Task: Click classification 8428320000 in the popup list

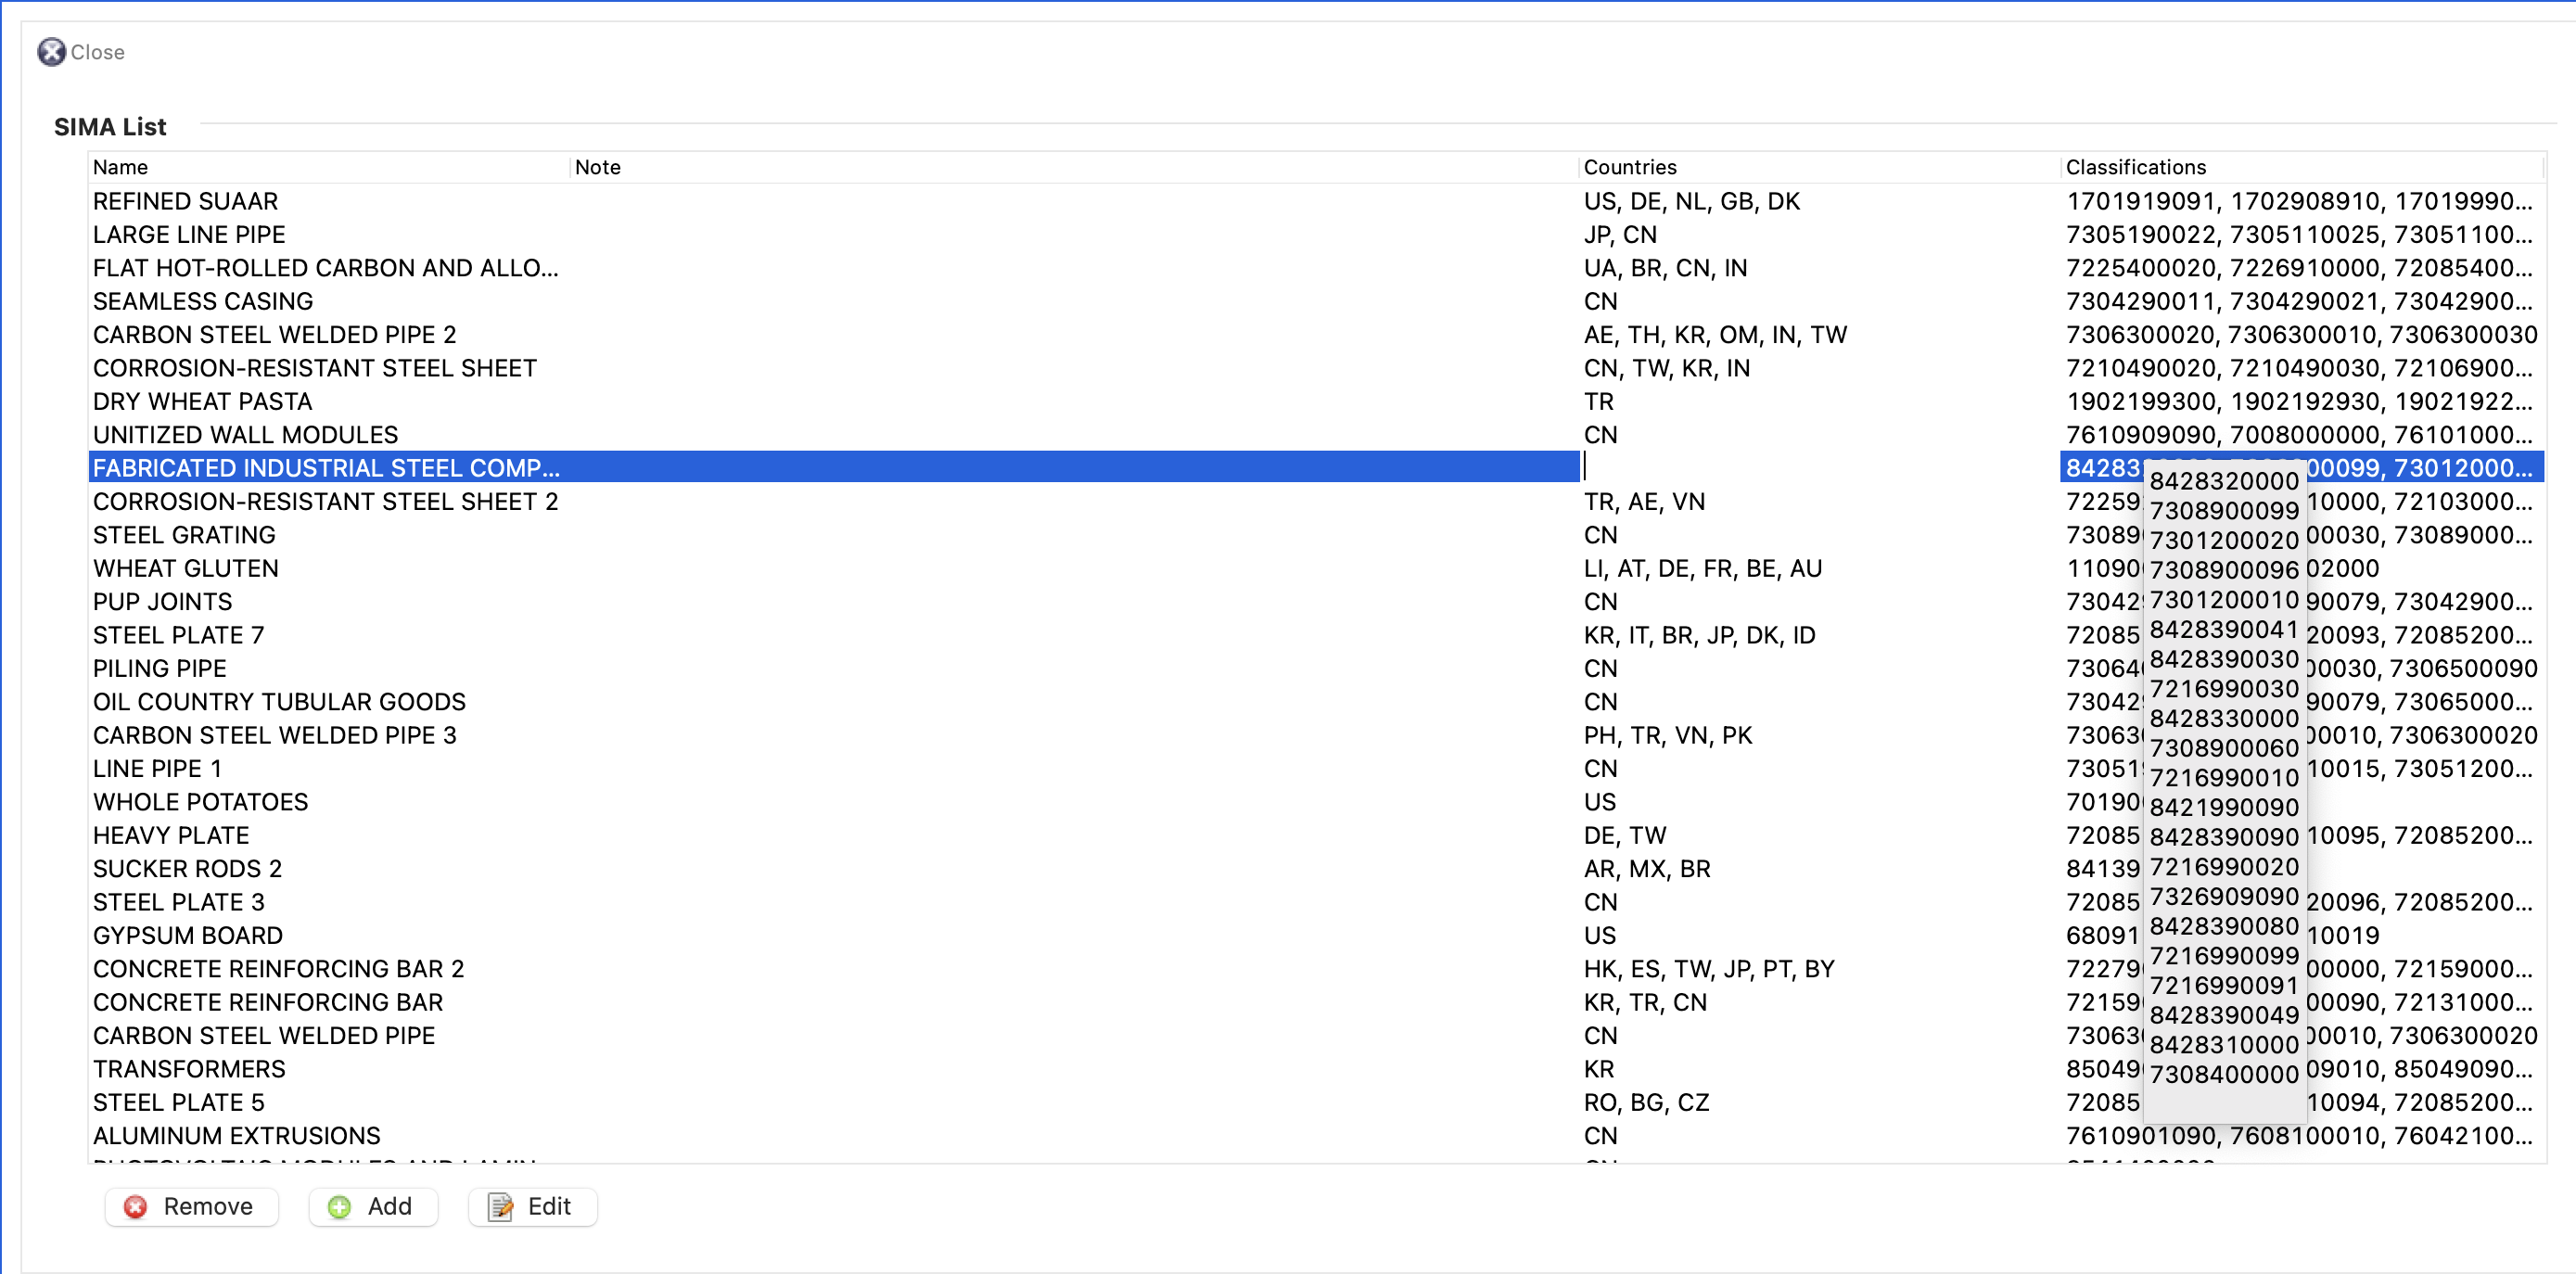Action: [x=2224, y=481]
